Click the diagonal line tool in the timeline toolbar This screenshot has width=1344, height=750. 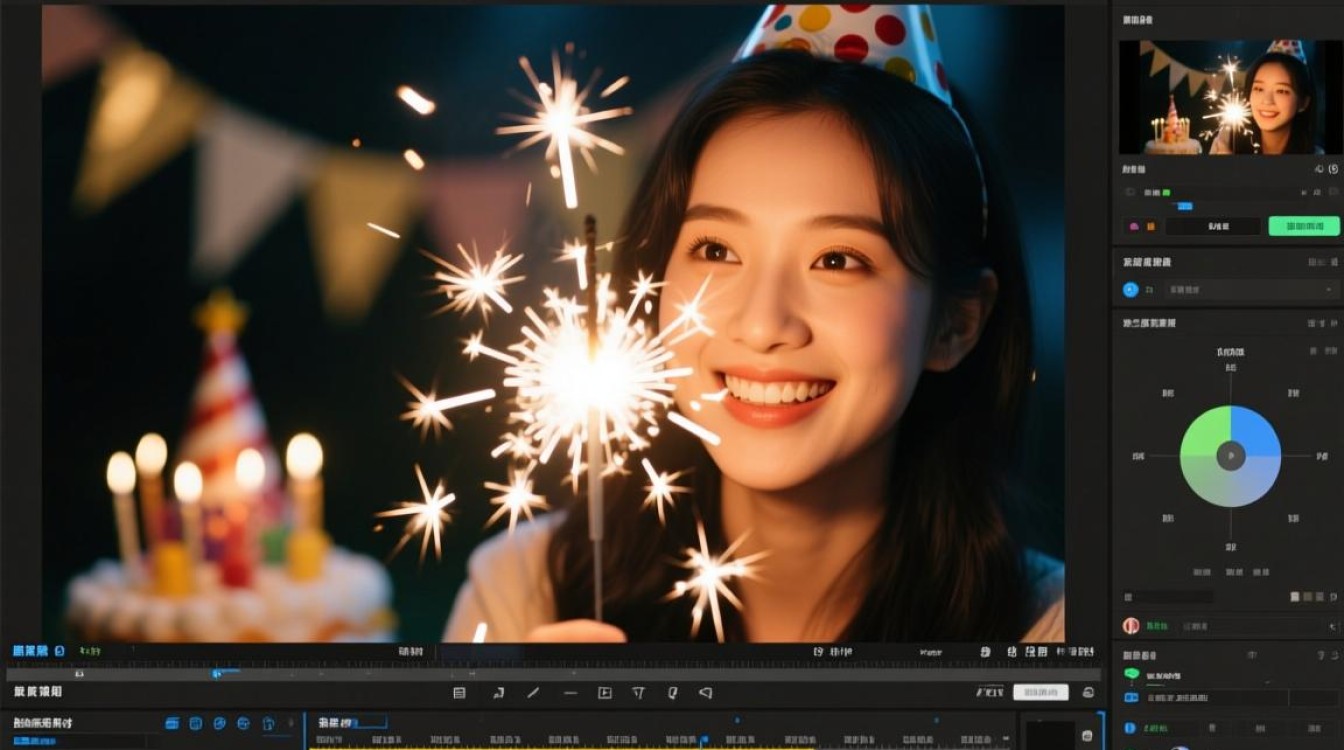(533, 692)
